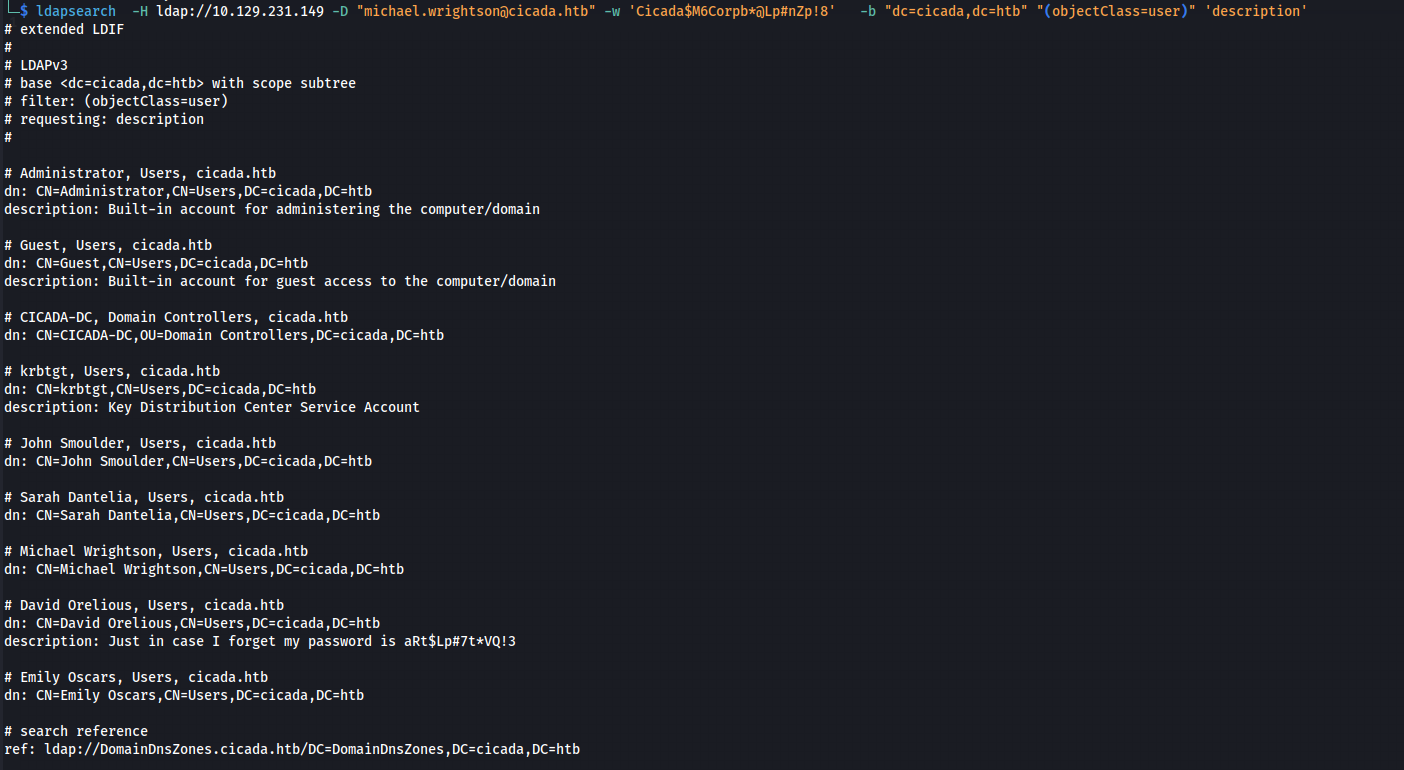Click the shell prompt dollar sign
Screen dimensions: 1404x770
(x=24, y=11)
